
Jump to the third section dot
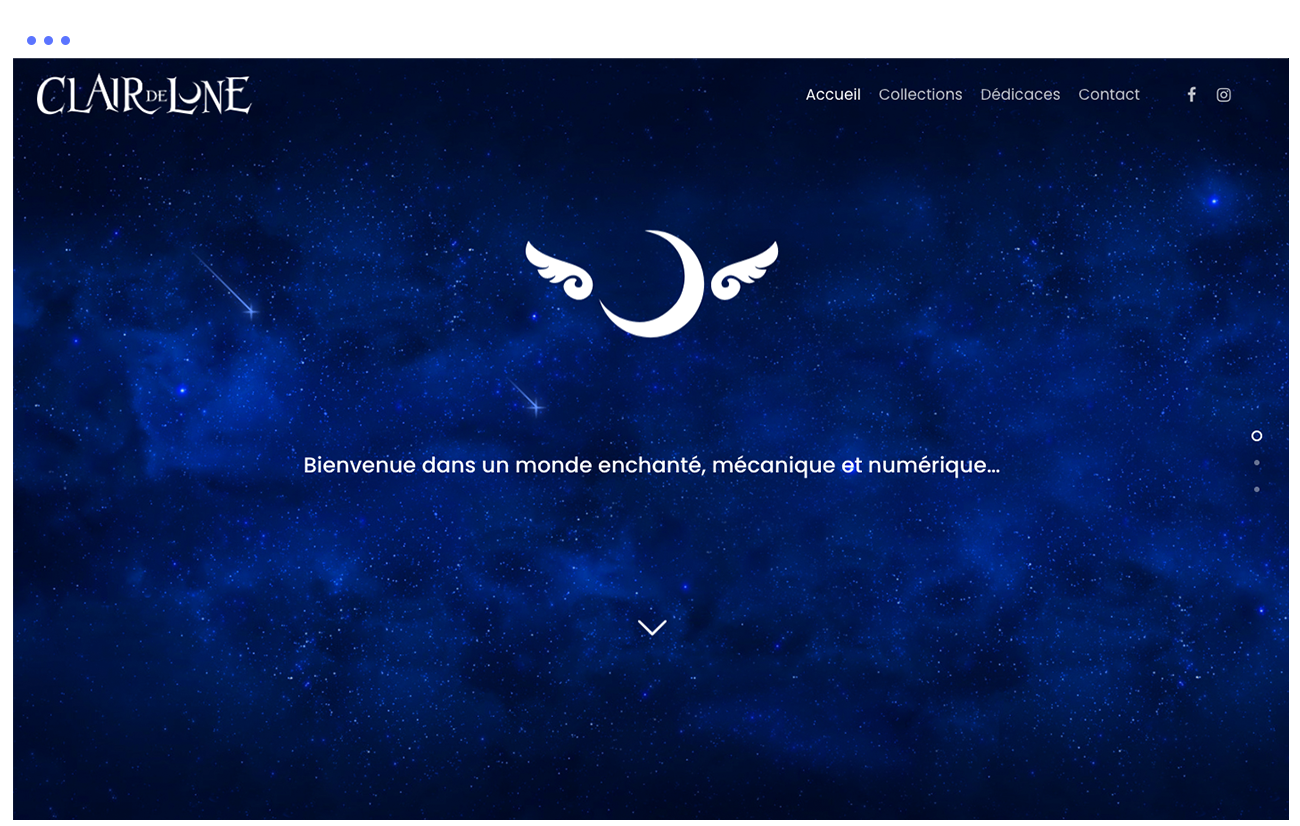tap(1257, 490)
